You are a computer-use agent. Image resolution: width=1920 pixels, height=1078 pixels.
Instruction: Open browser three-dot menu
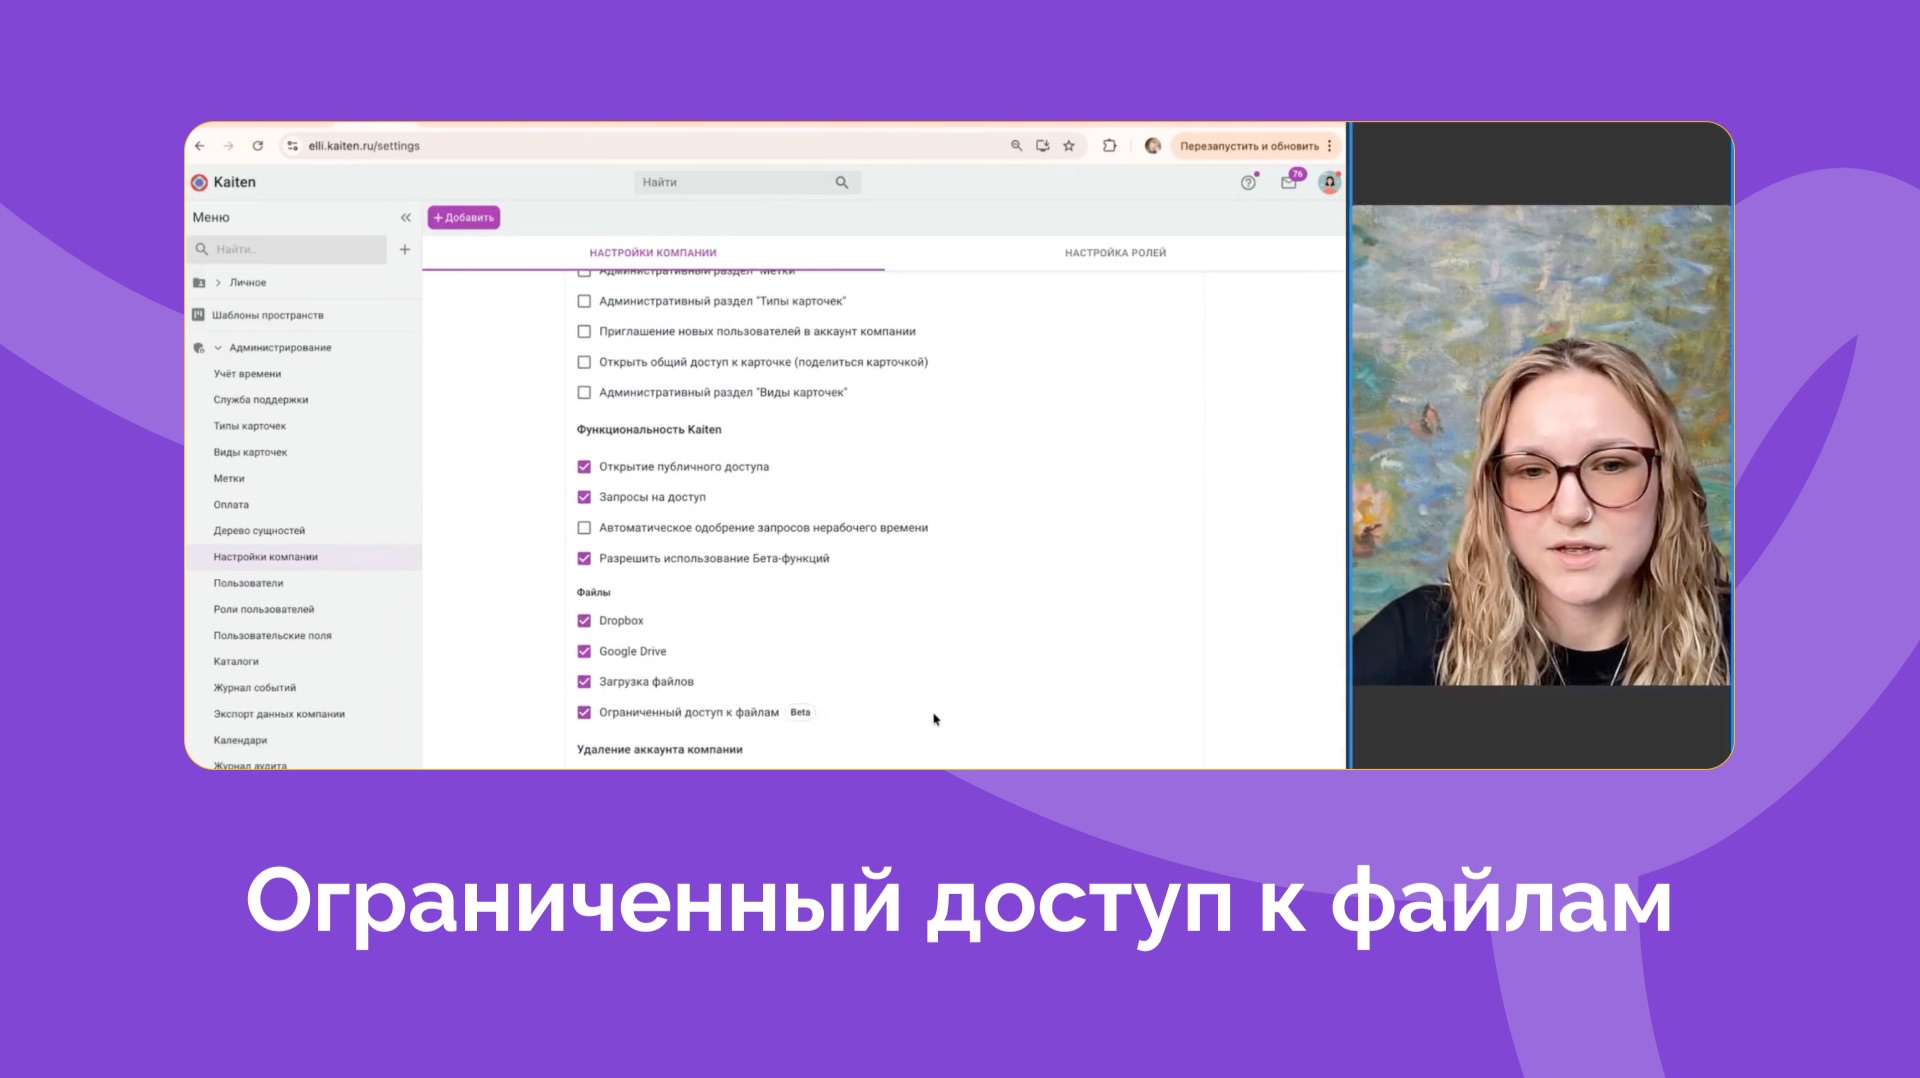tap(1330, 146)
